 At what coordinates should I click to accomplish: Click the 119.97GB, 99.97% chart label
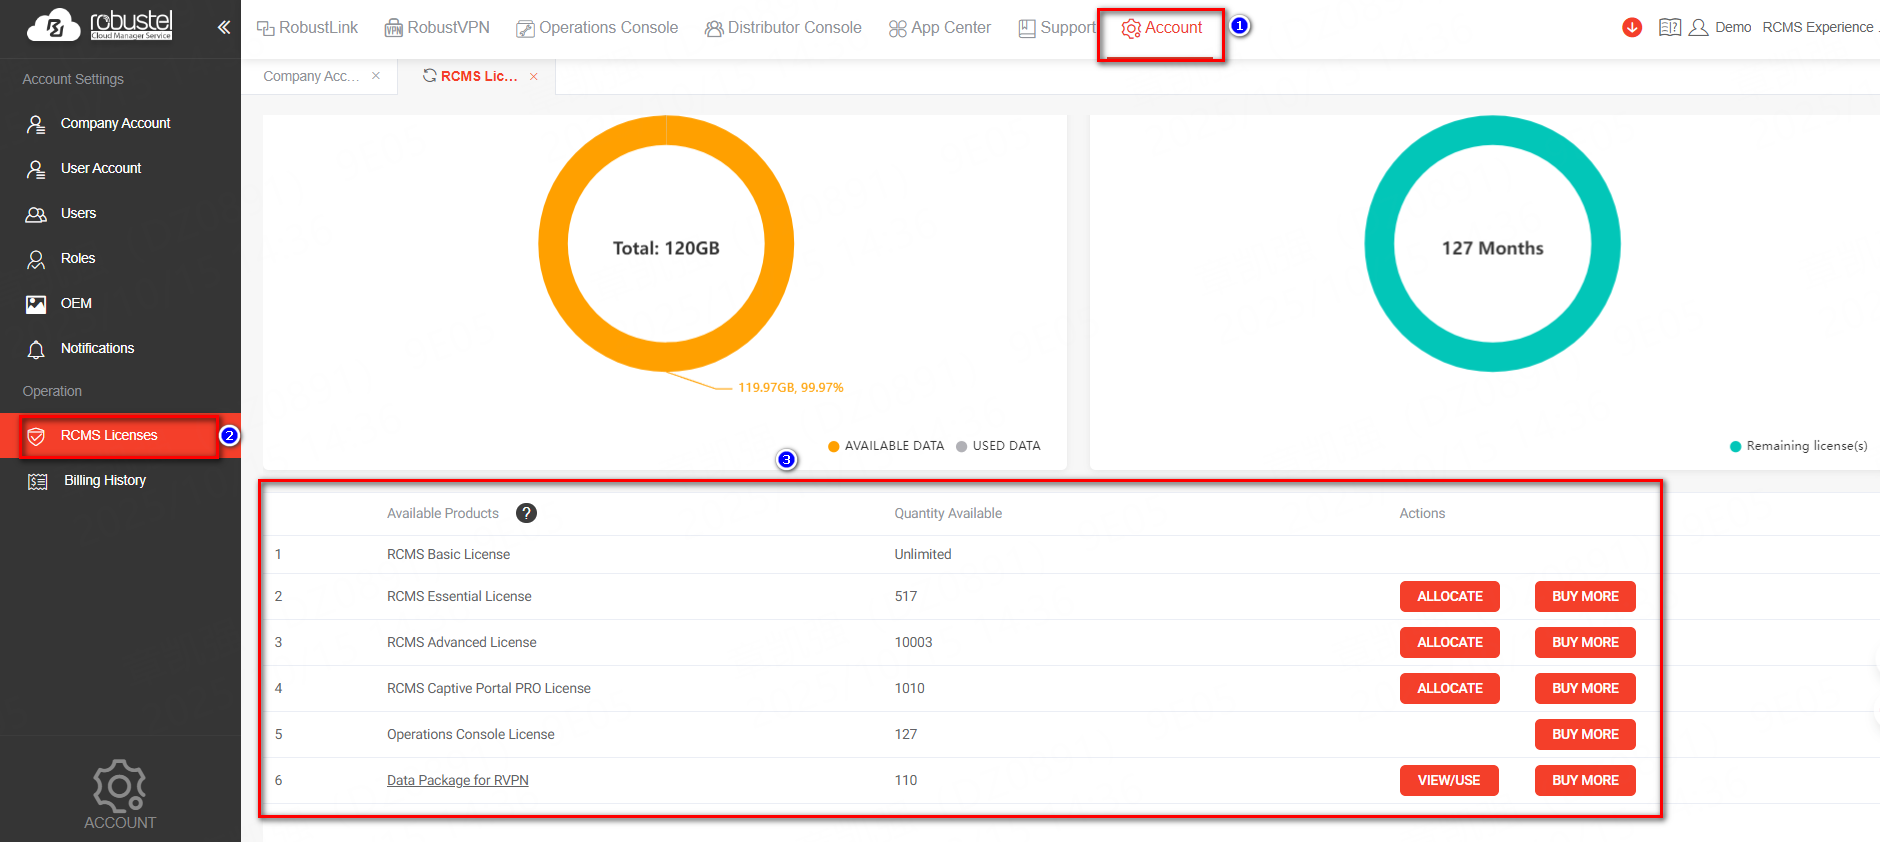(x=791, y=388)
